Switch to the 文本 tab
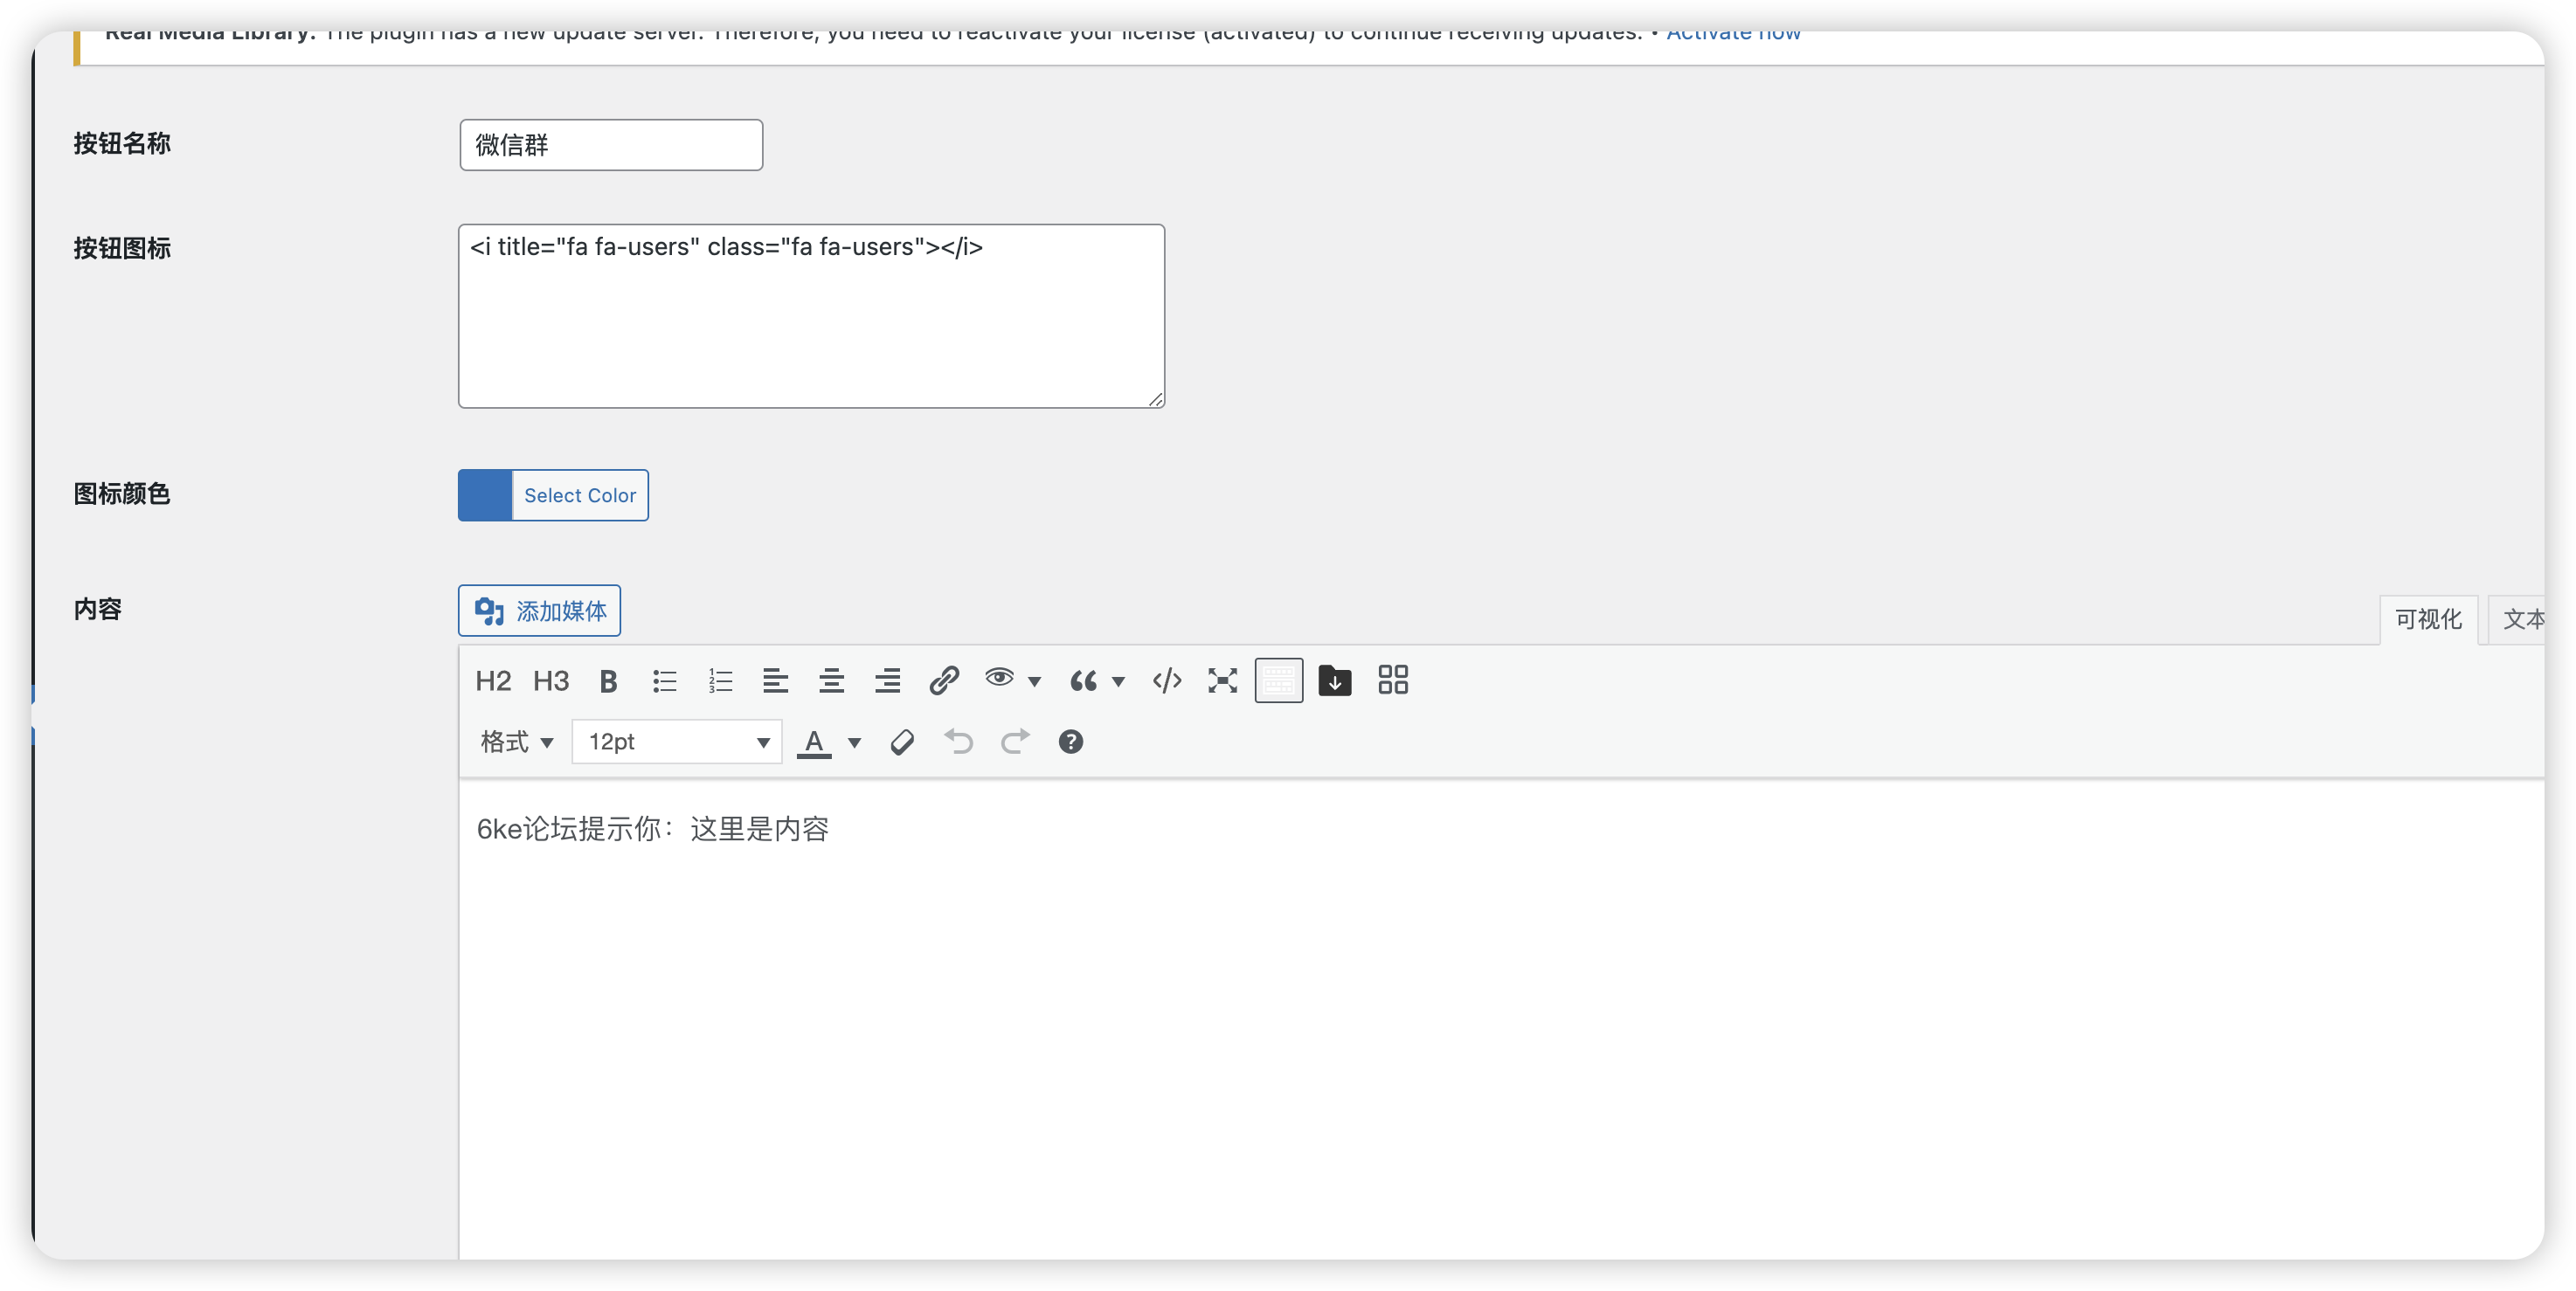 [x=2520, y=619]
